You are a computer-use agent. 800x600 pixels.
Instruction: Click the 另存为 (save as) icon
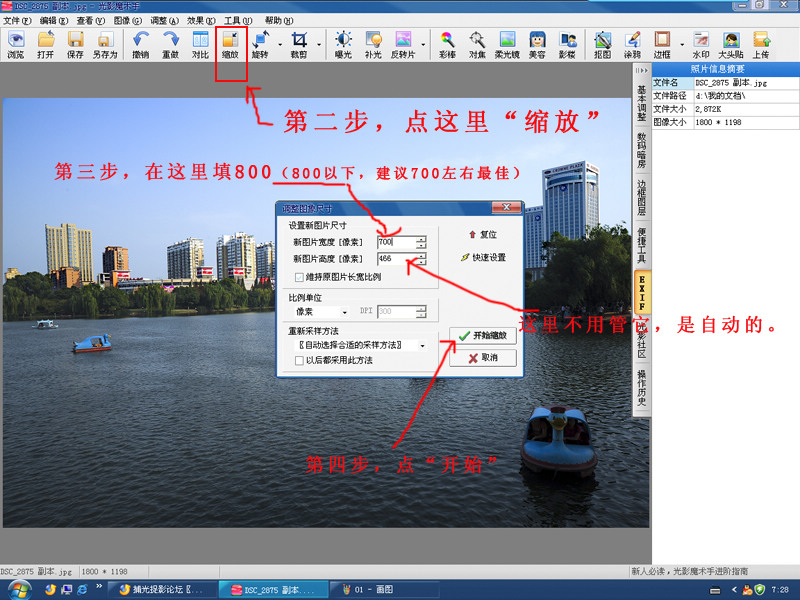click(x=104, y=43)
